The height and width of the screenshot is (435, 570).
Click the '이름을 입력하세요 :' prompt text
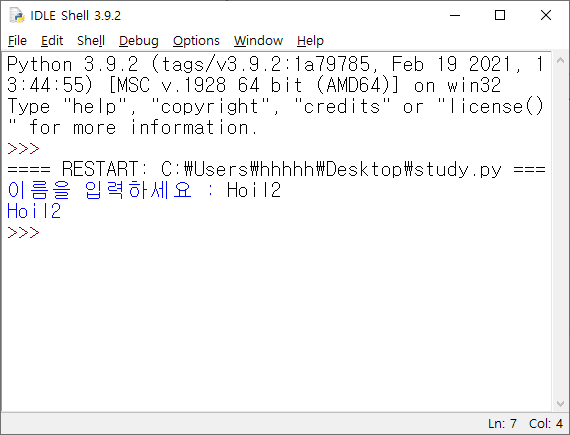(x=111, y=190)
